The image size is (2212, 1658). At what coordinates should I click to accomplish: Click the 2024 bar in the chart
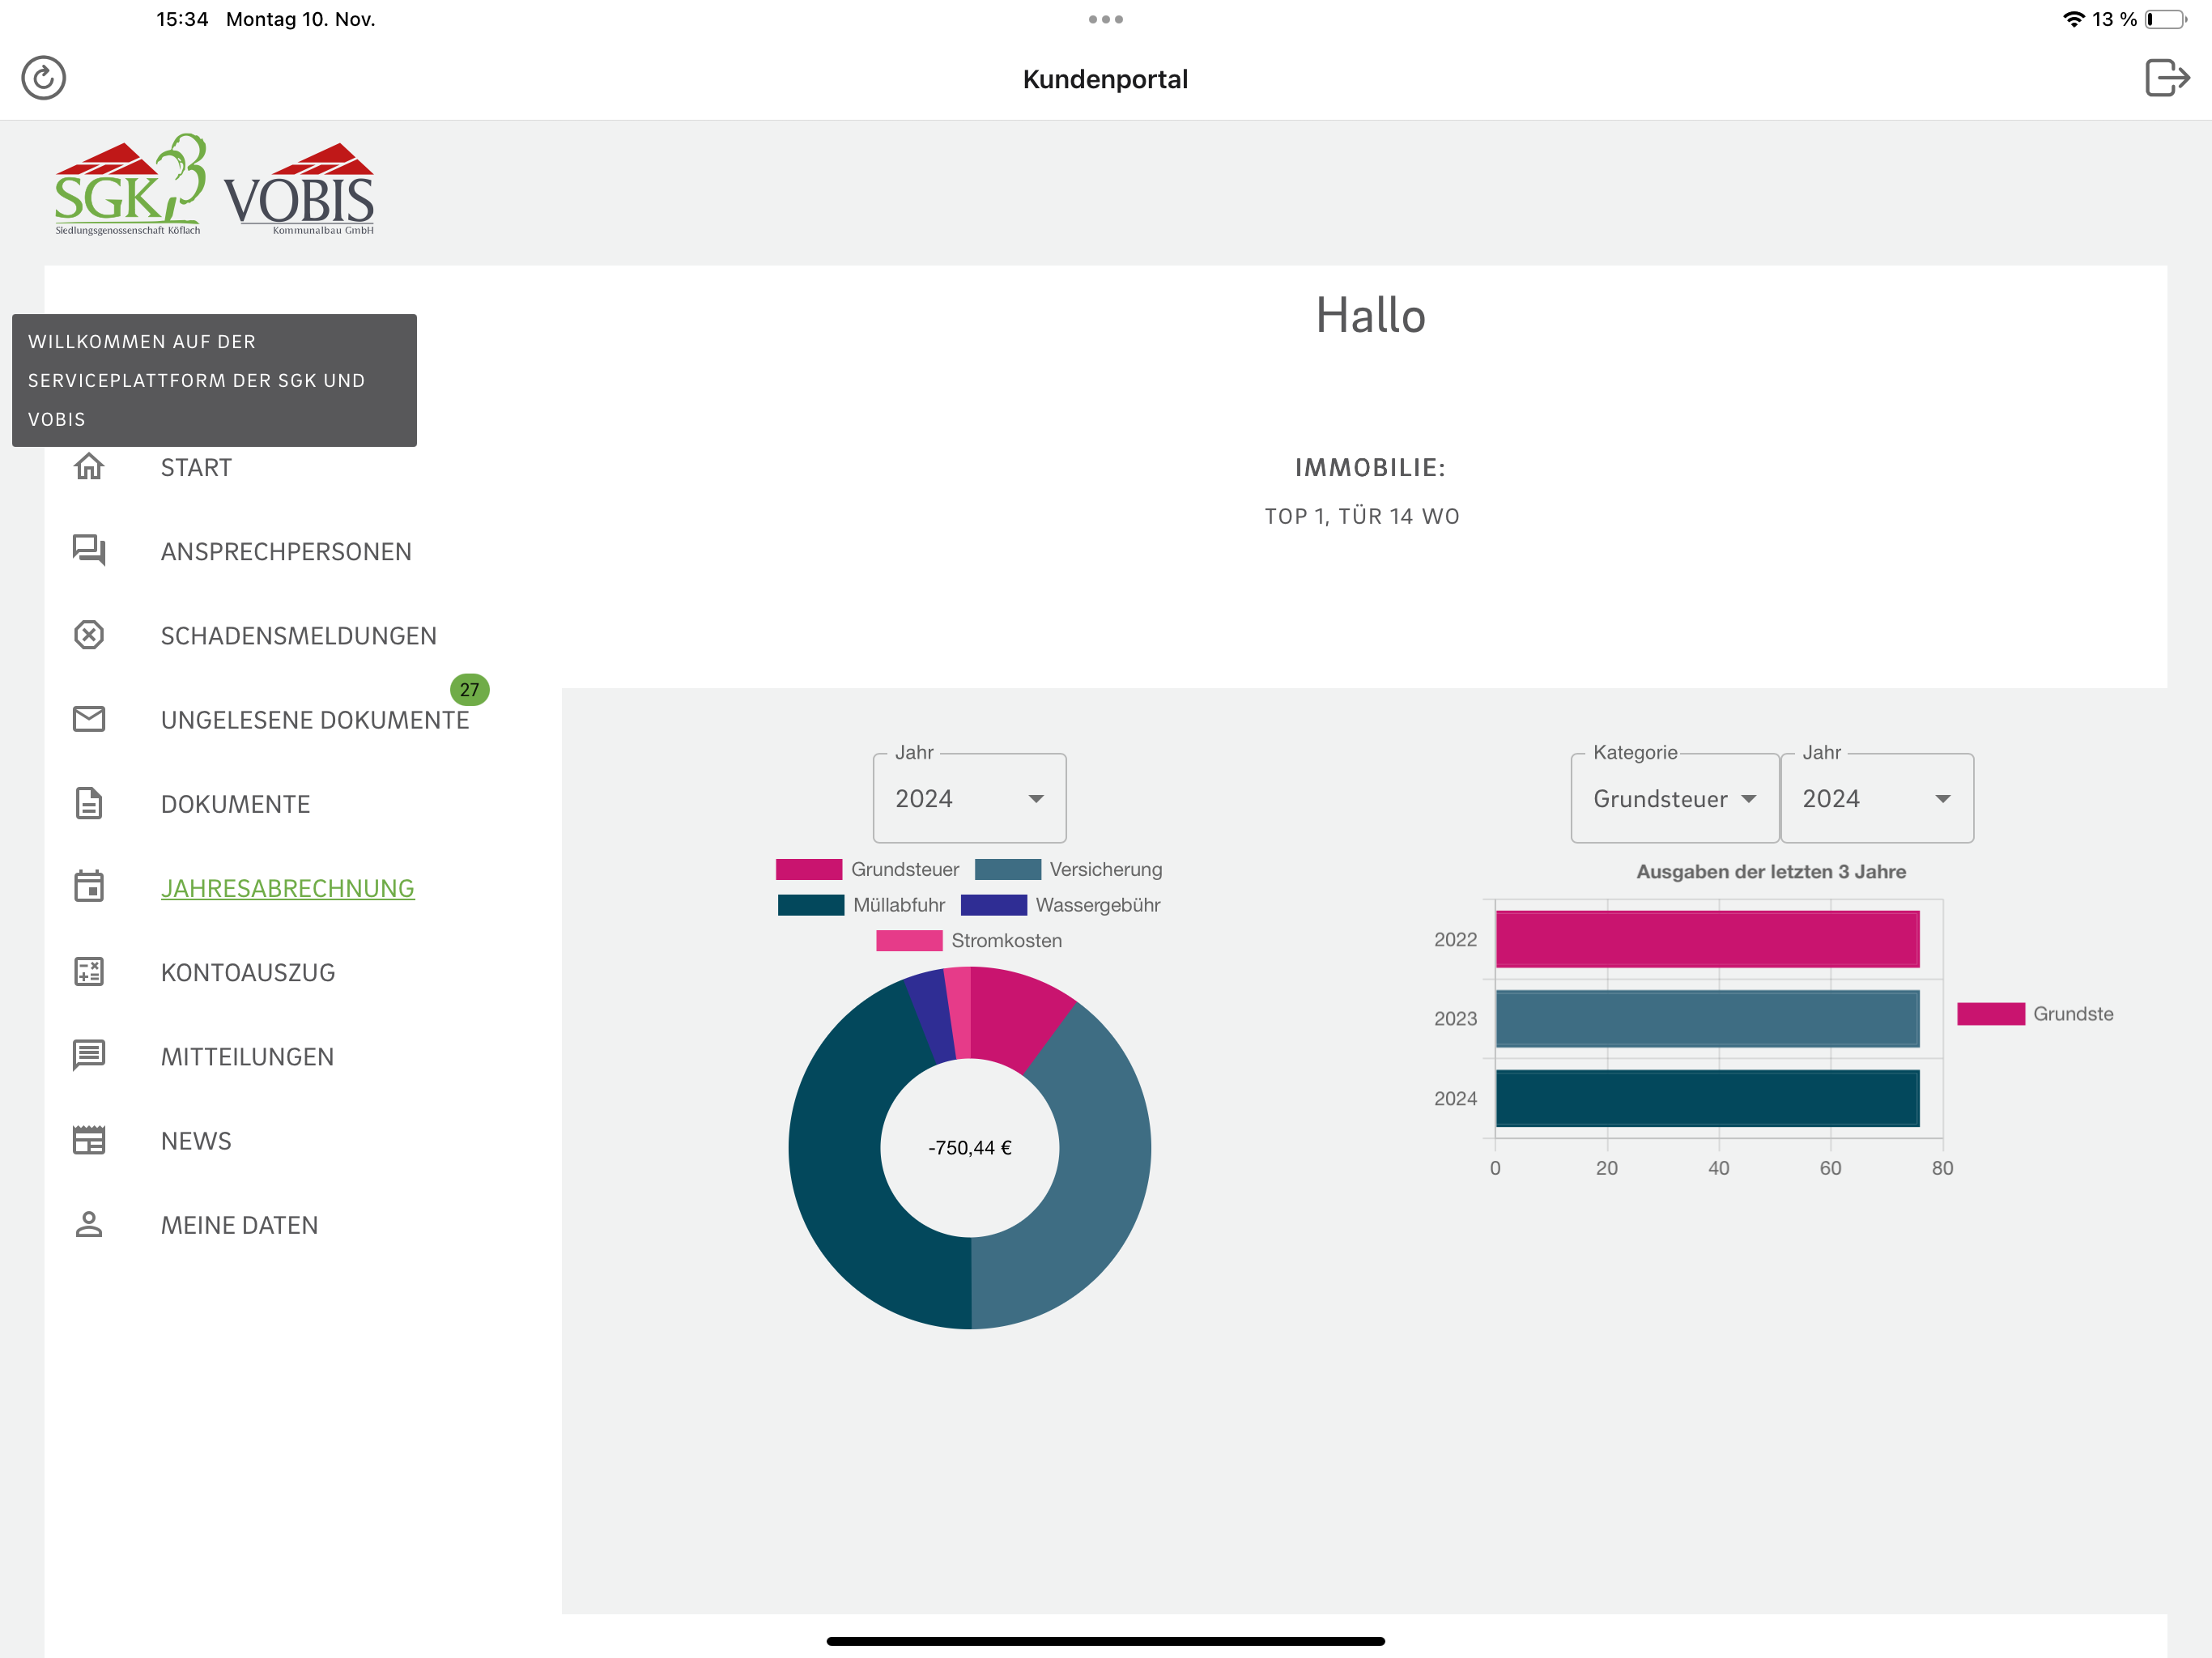pyautogui.click(x=1707, y=1098)
